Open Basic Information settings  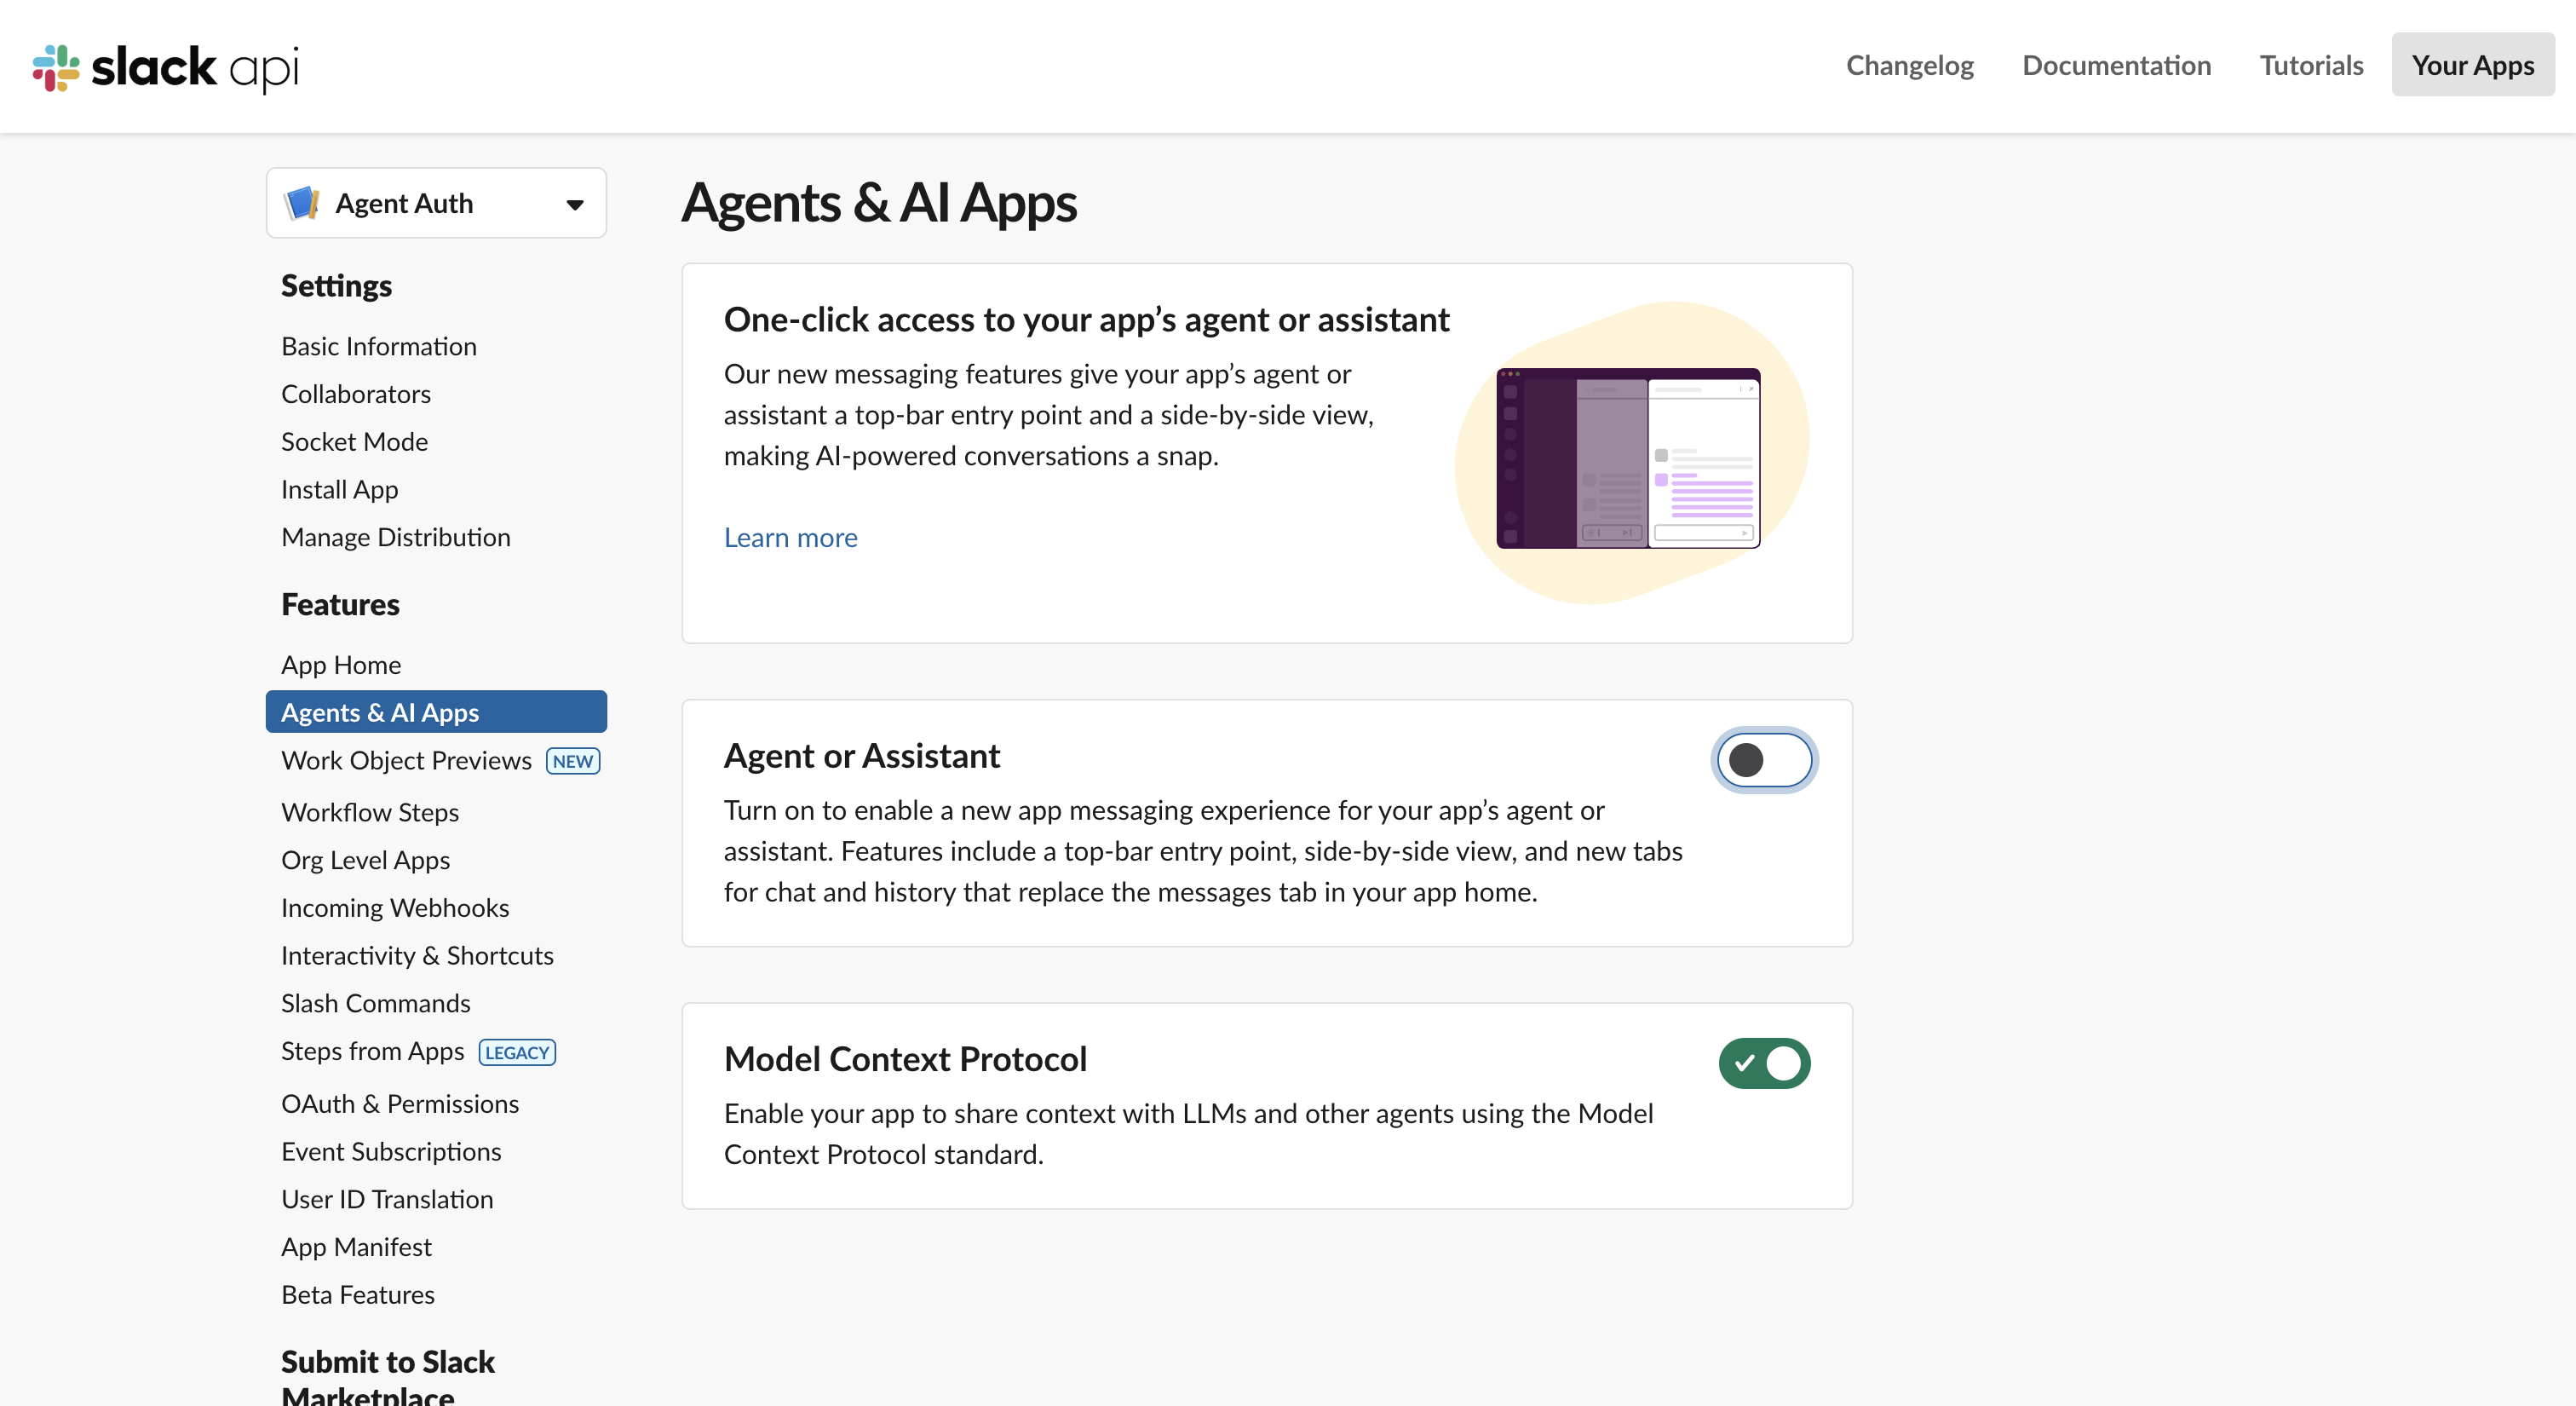(379, 346)
